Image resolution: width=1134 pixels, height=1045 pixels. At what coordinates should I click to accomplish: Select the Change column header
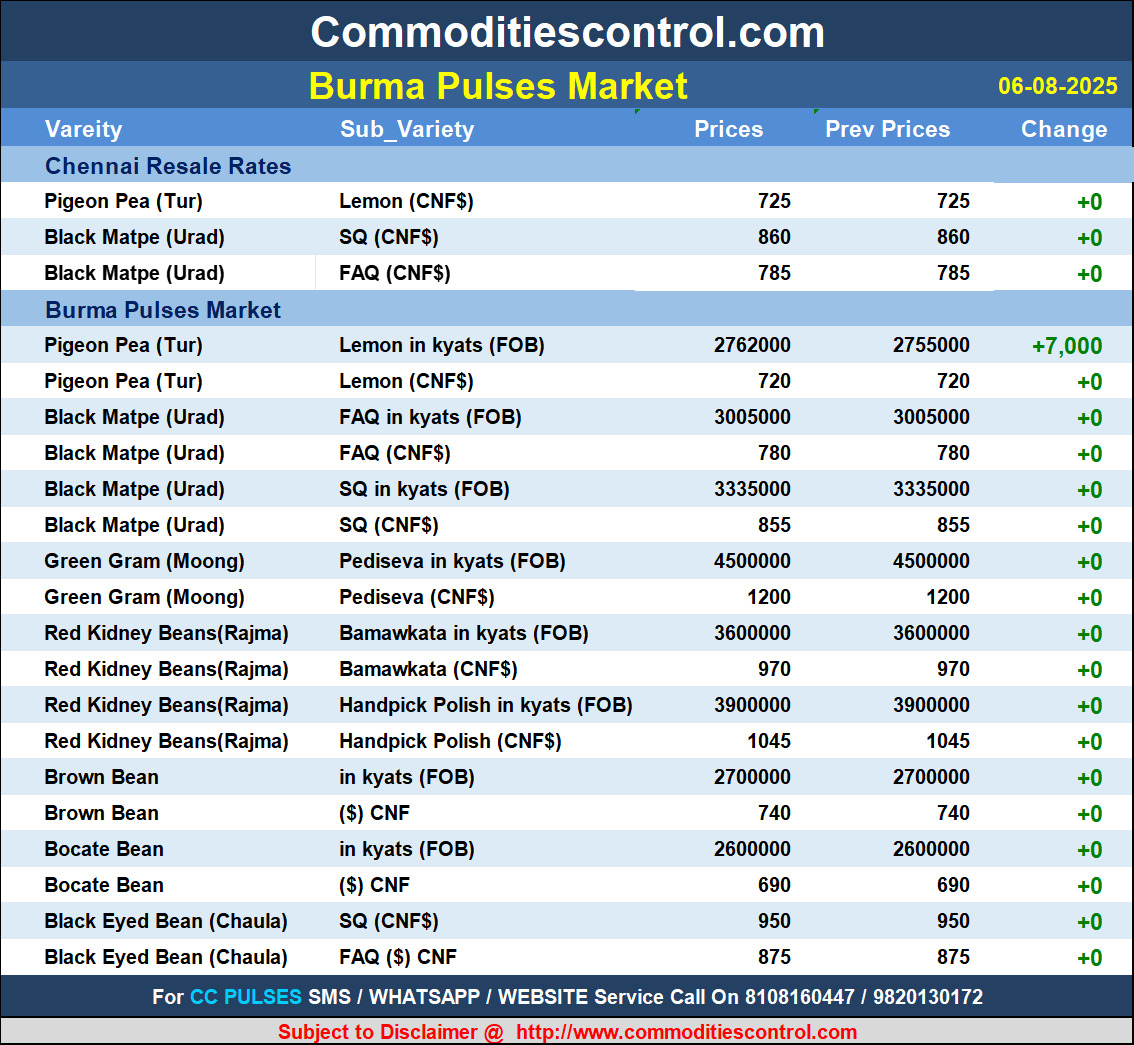tap(1063, 129)
